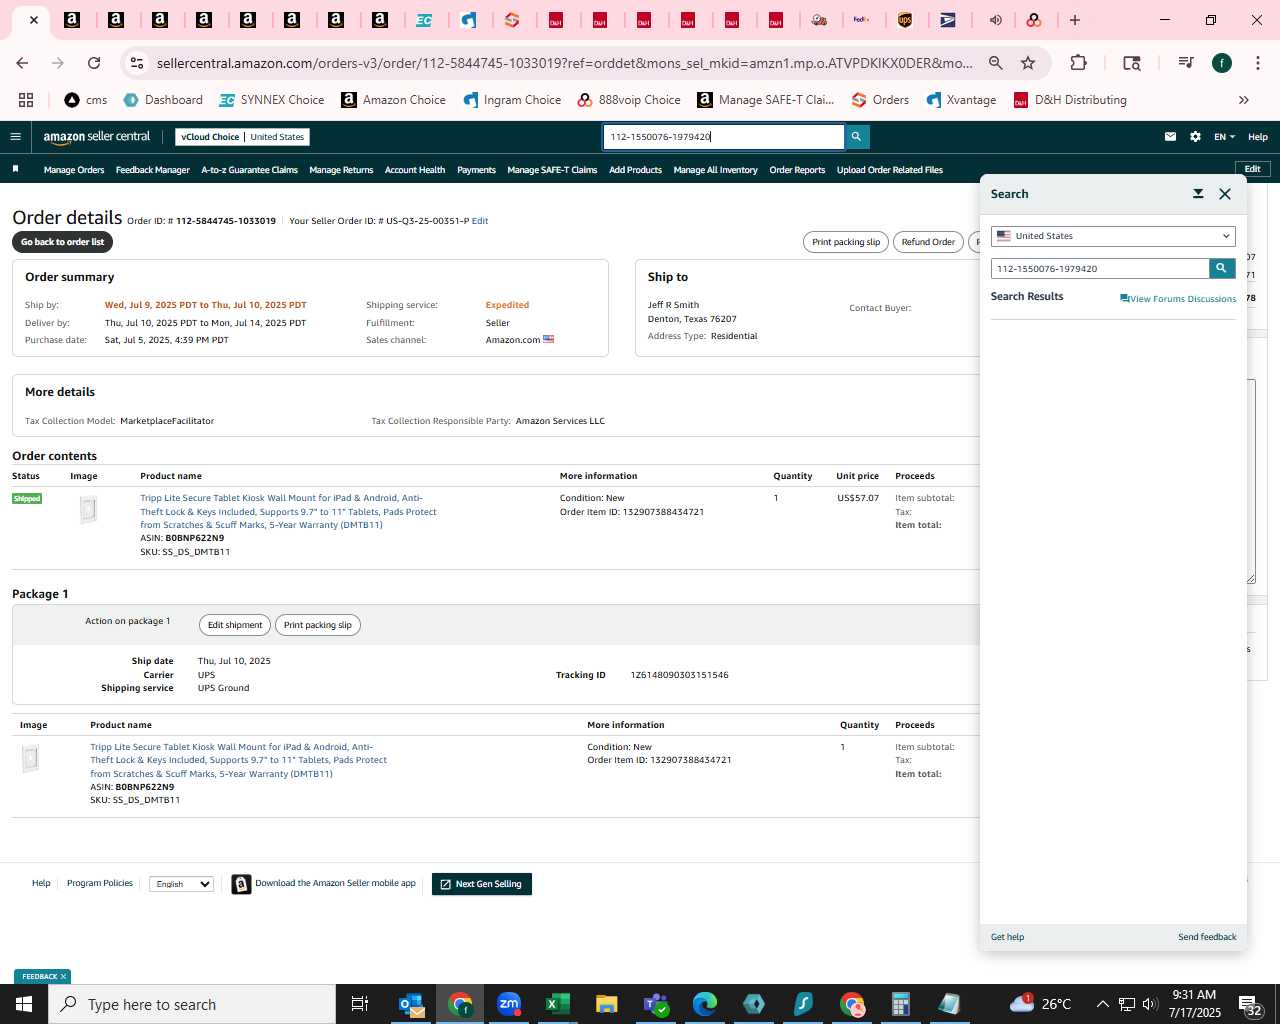Click the header search magnifier button
The width and height of the screenshot is (1280, 1024).
856,137
